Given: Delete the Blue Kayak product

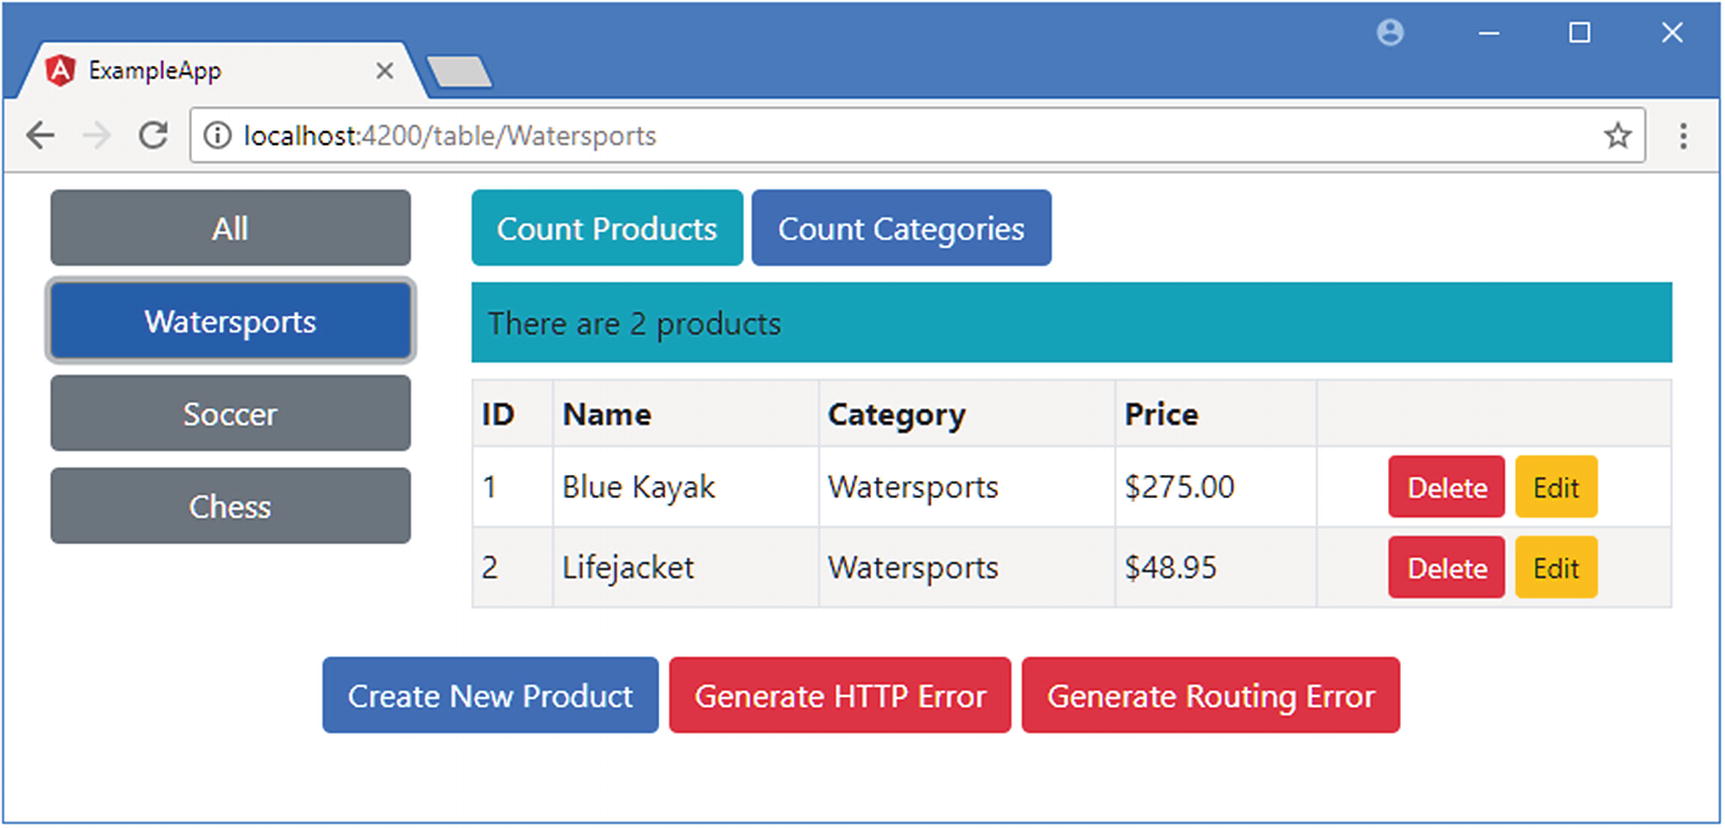Looking at the screenshot, I should click(1446, 487).
